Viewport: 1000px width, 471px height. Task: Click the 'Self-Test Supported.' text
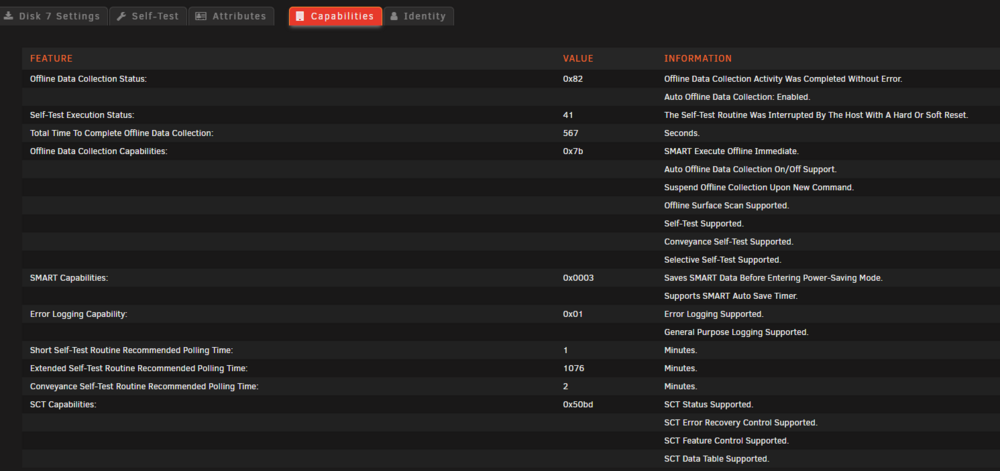point(703,224)
